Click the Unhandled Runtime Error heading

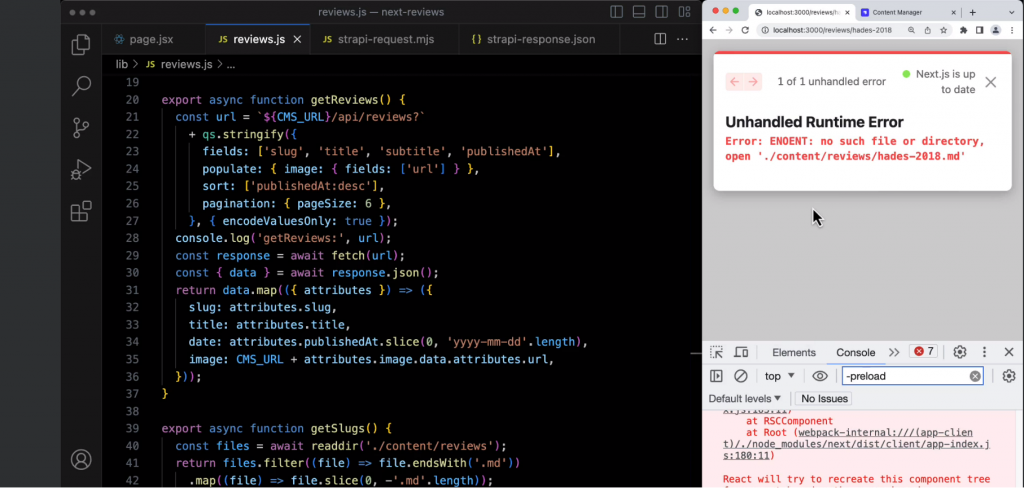coord(814,122)
